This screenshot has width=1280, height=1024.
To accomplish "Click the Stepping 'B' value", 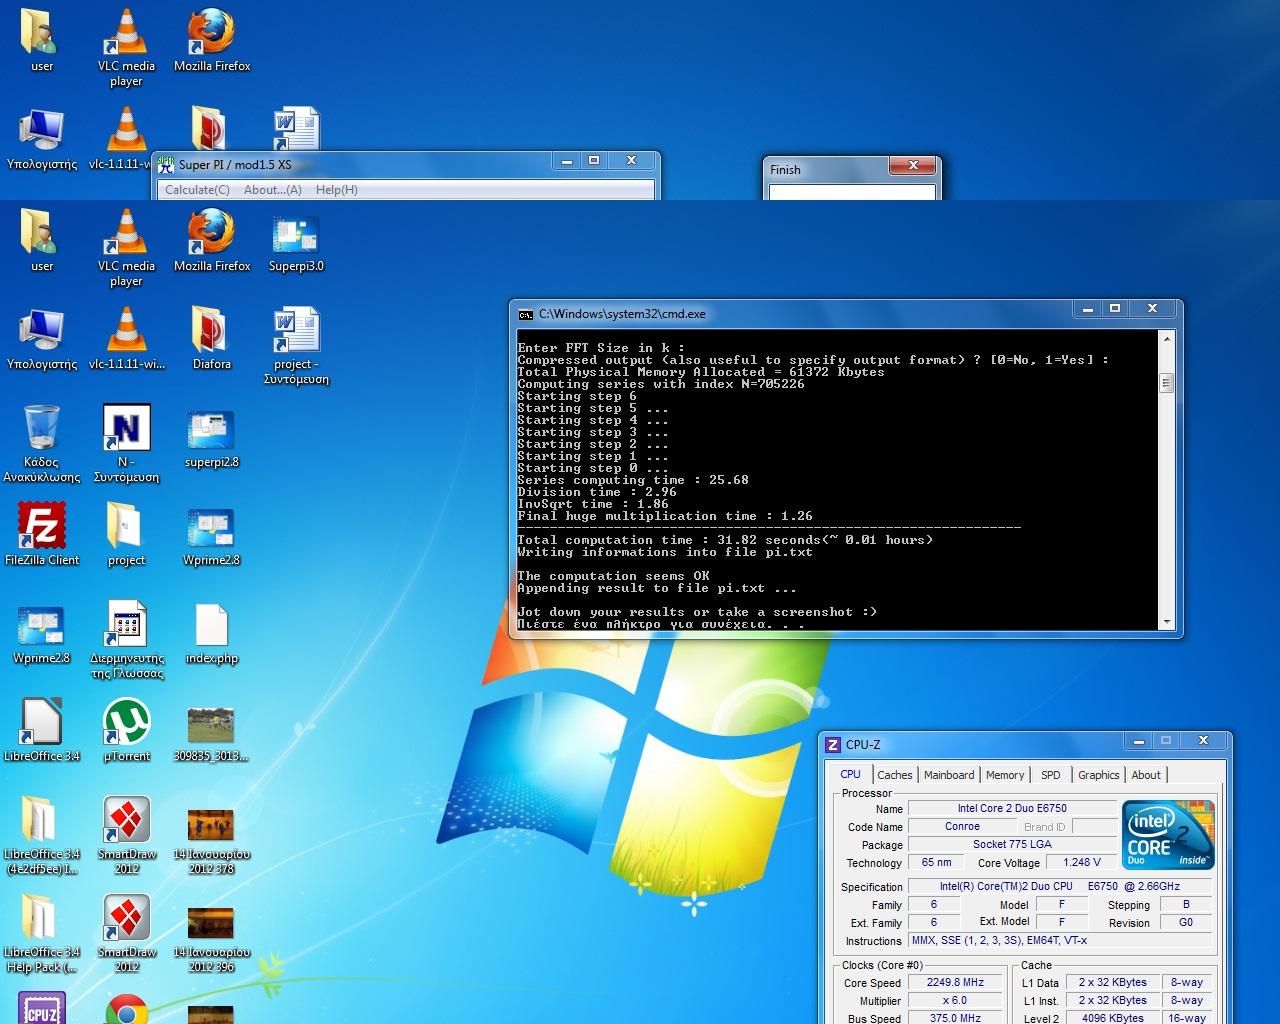I will pyautogui.click(x=1186, y=904).
